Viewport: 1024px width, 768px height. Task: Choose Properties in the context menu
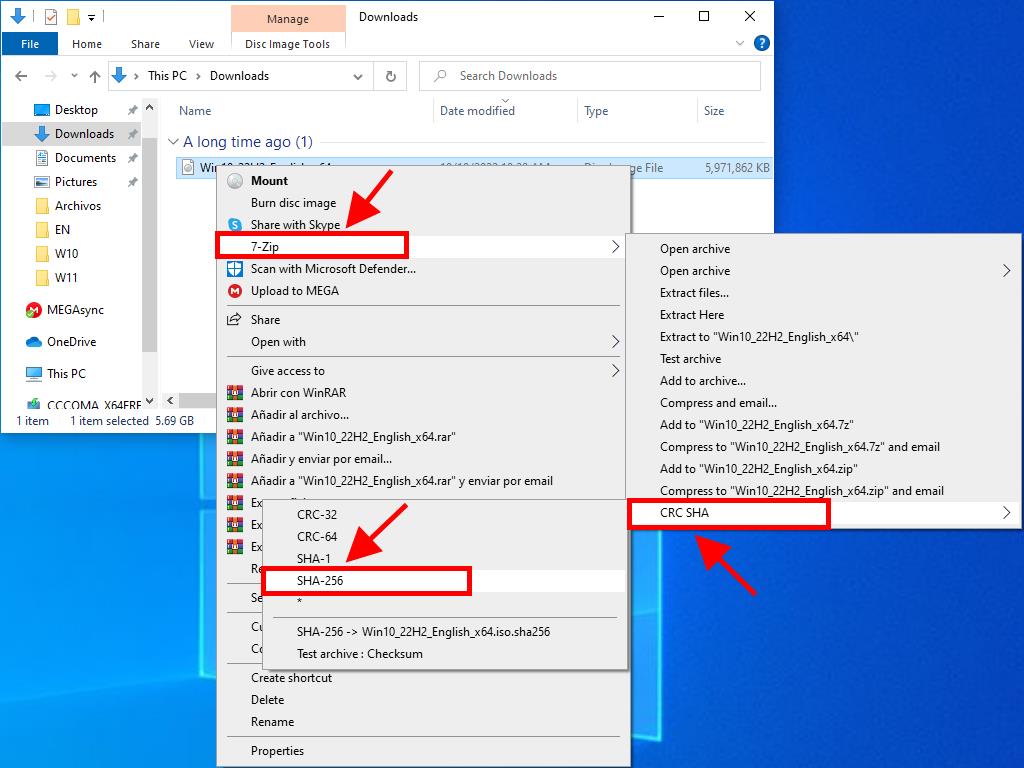coord(277,751)
